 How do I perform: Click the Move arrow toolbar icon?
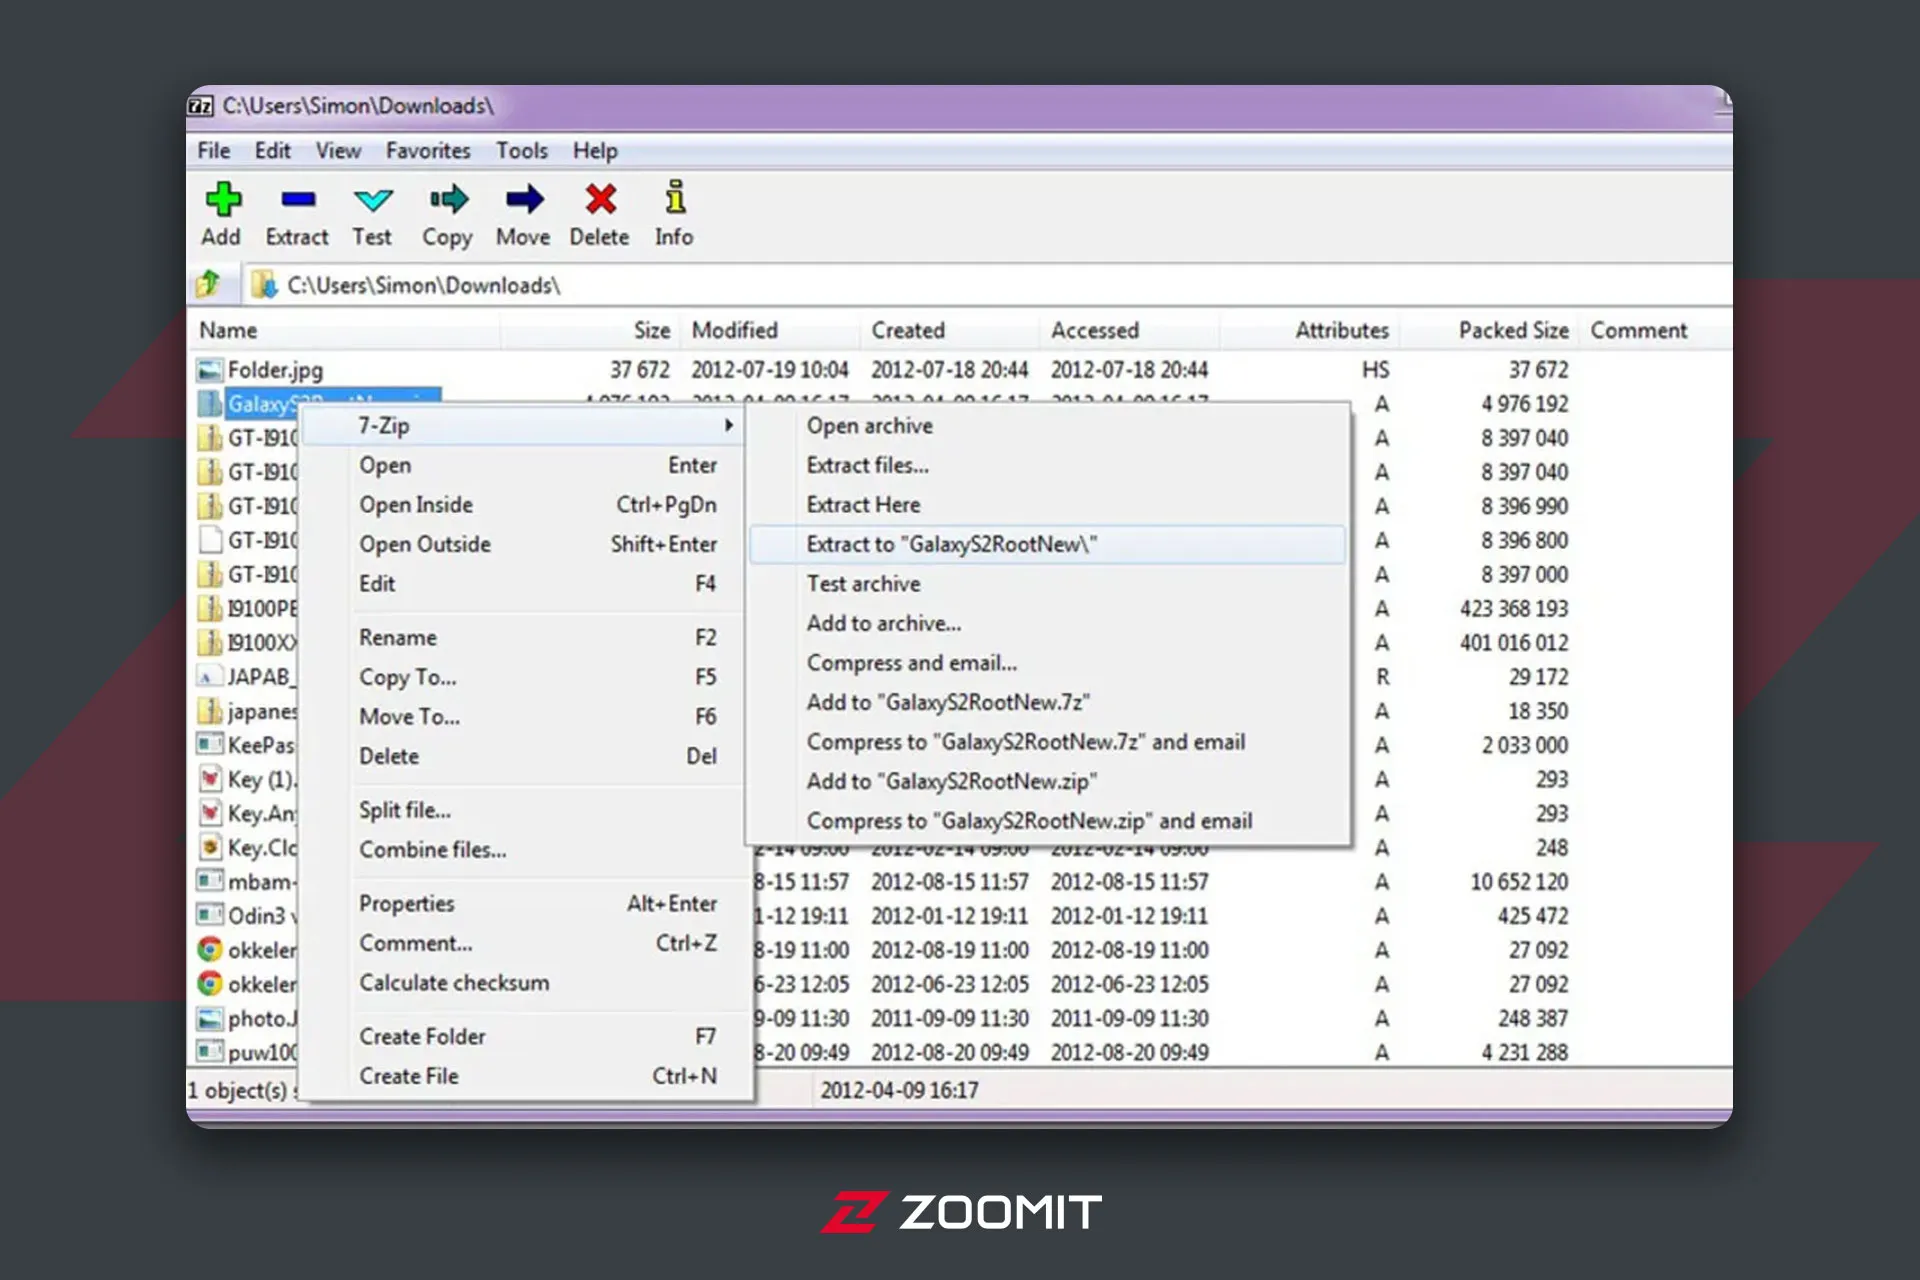click(524, 199)
